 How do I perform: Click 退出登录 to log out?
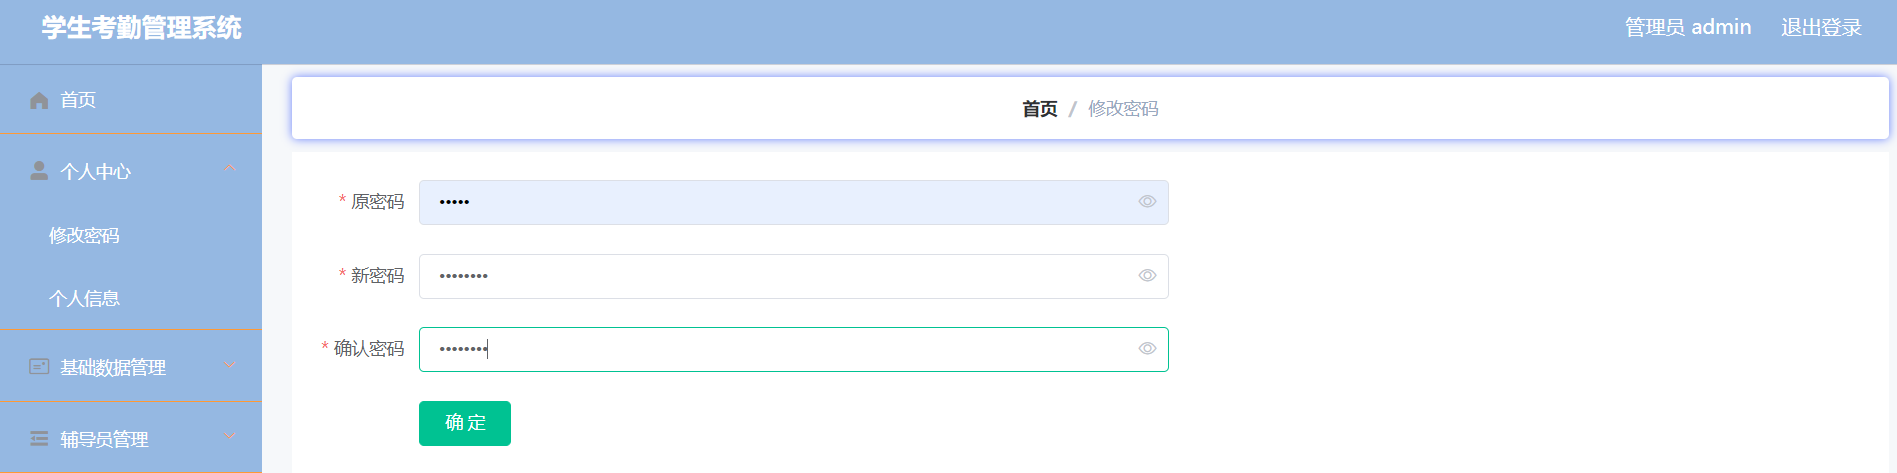coord(1821,28)
